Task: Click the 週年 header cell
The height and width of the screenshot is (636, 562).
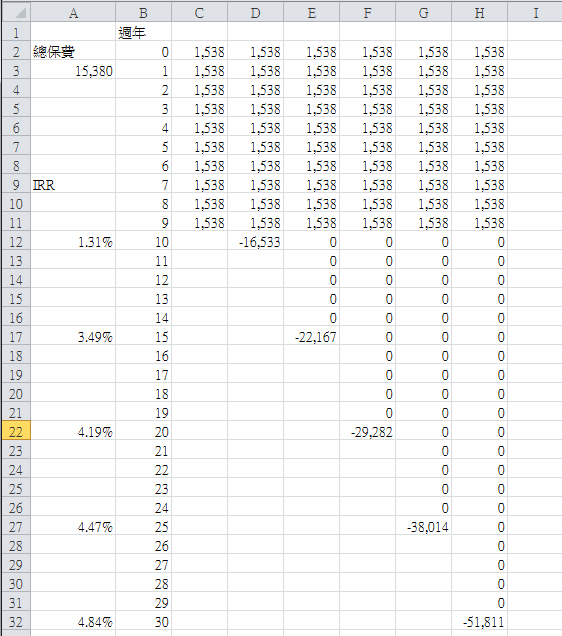Action: (x=143, y=32)
